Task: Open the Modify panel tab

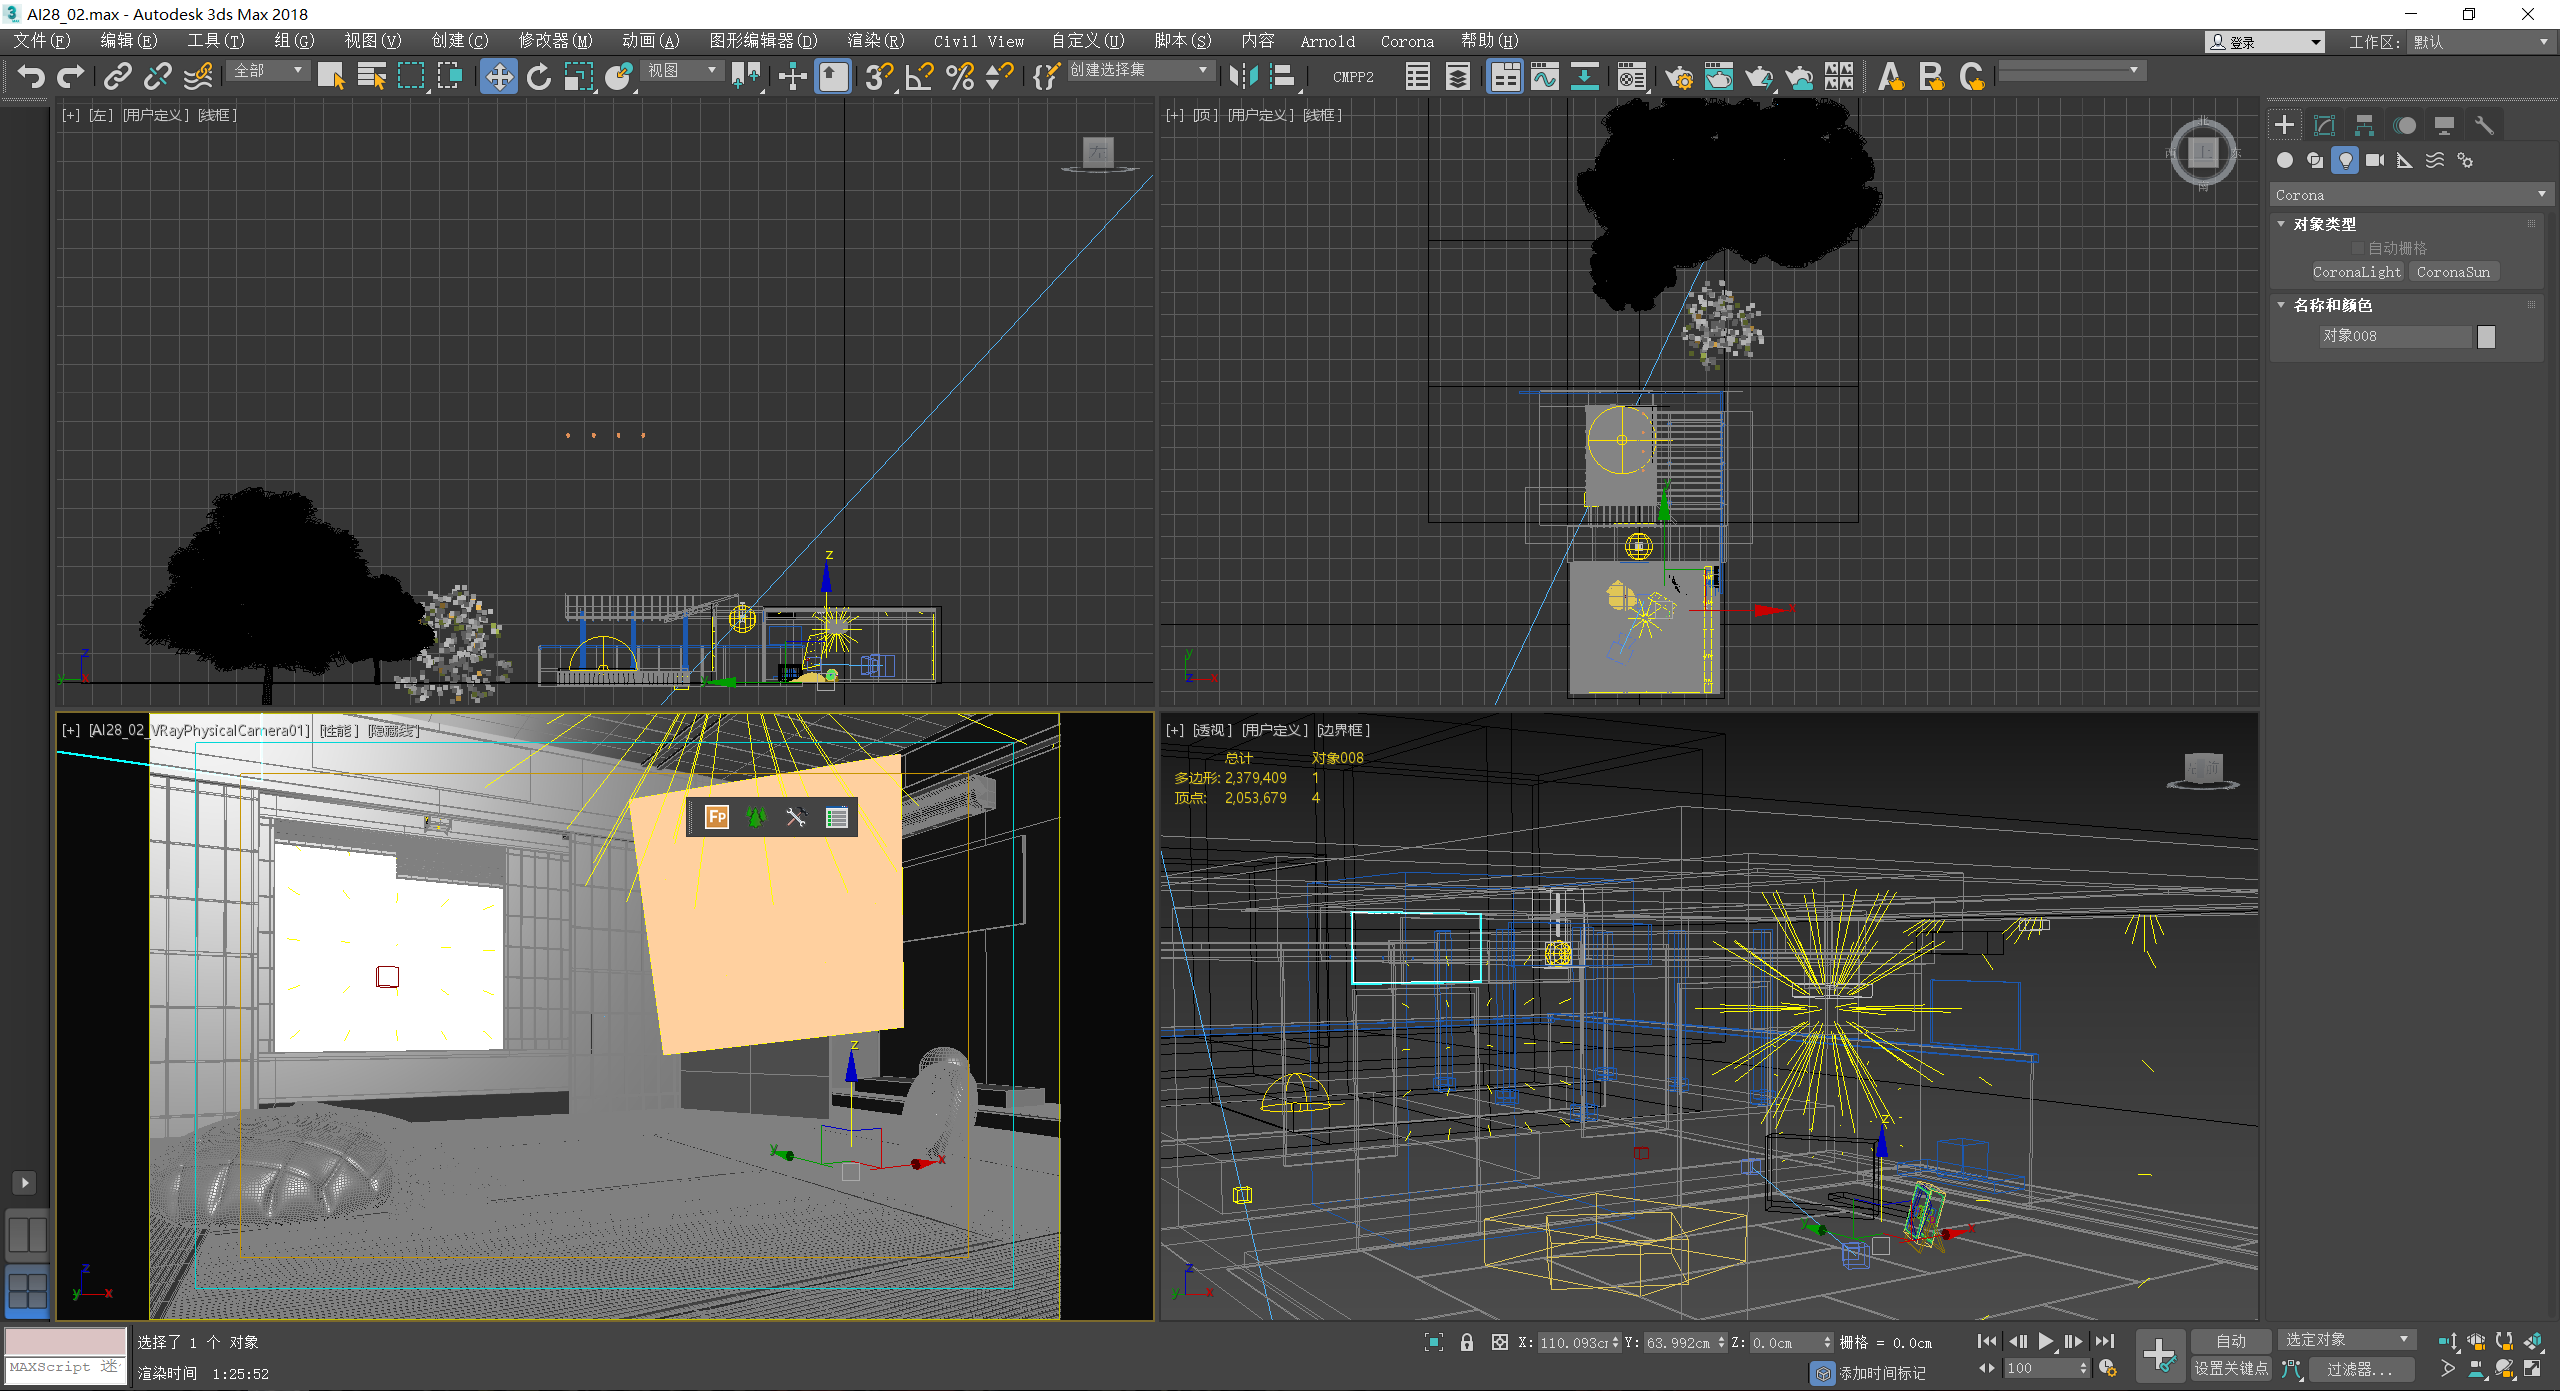Action: point(2325,125)
